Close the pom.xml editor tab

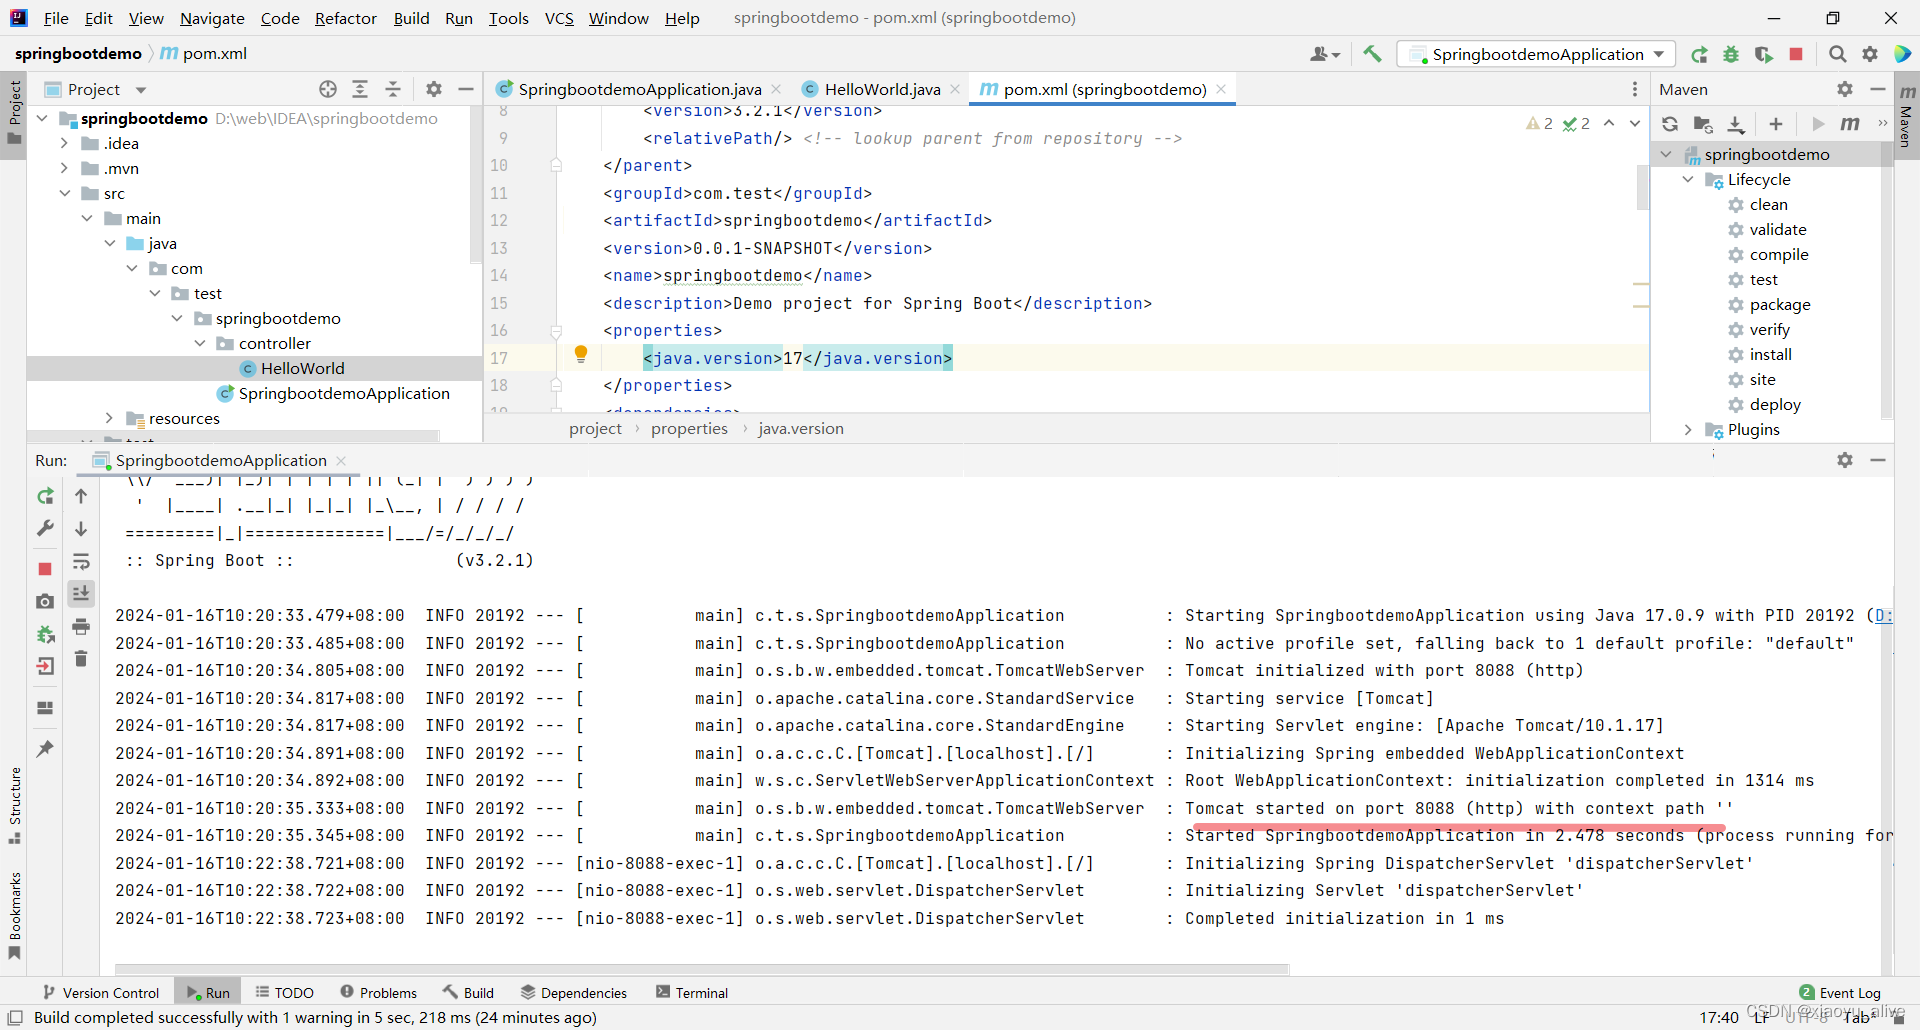1221,89
